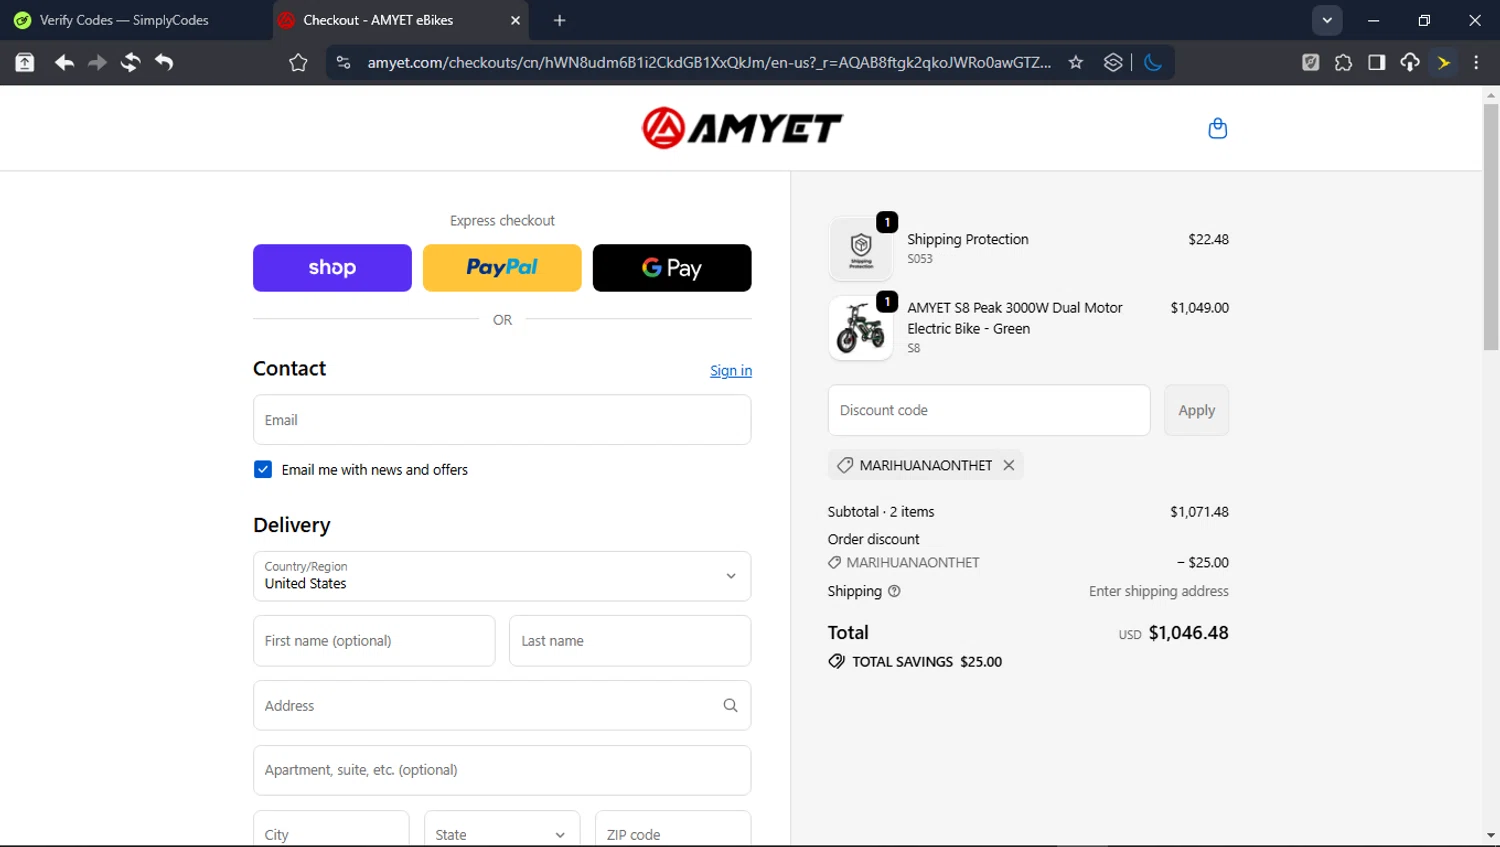The width and height of the screenshot is (1500, 847).
Task: Click the Shipping Protection product thumbnail
Action: [x=861, y=249]
